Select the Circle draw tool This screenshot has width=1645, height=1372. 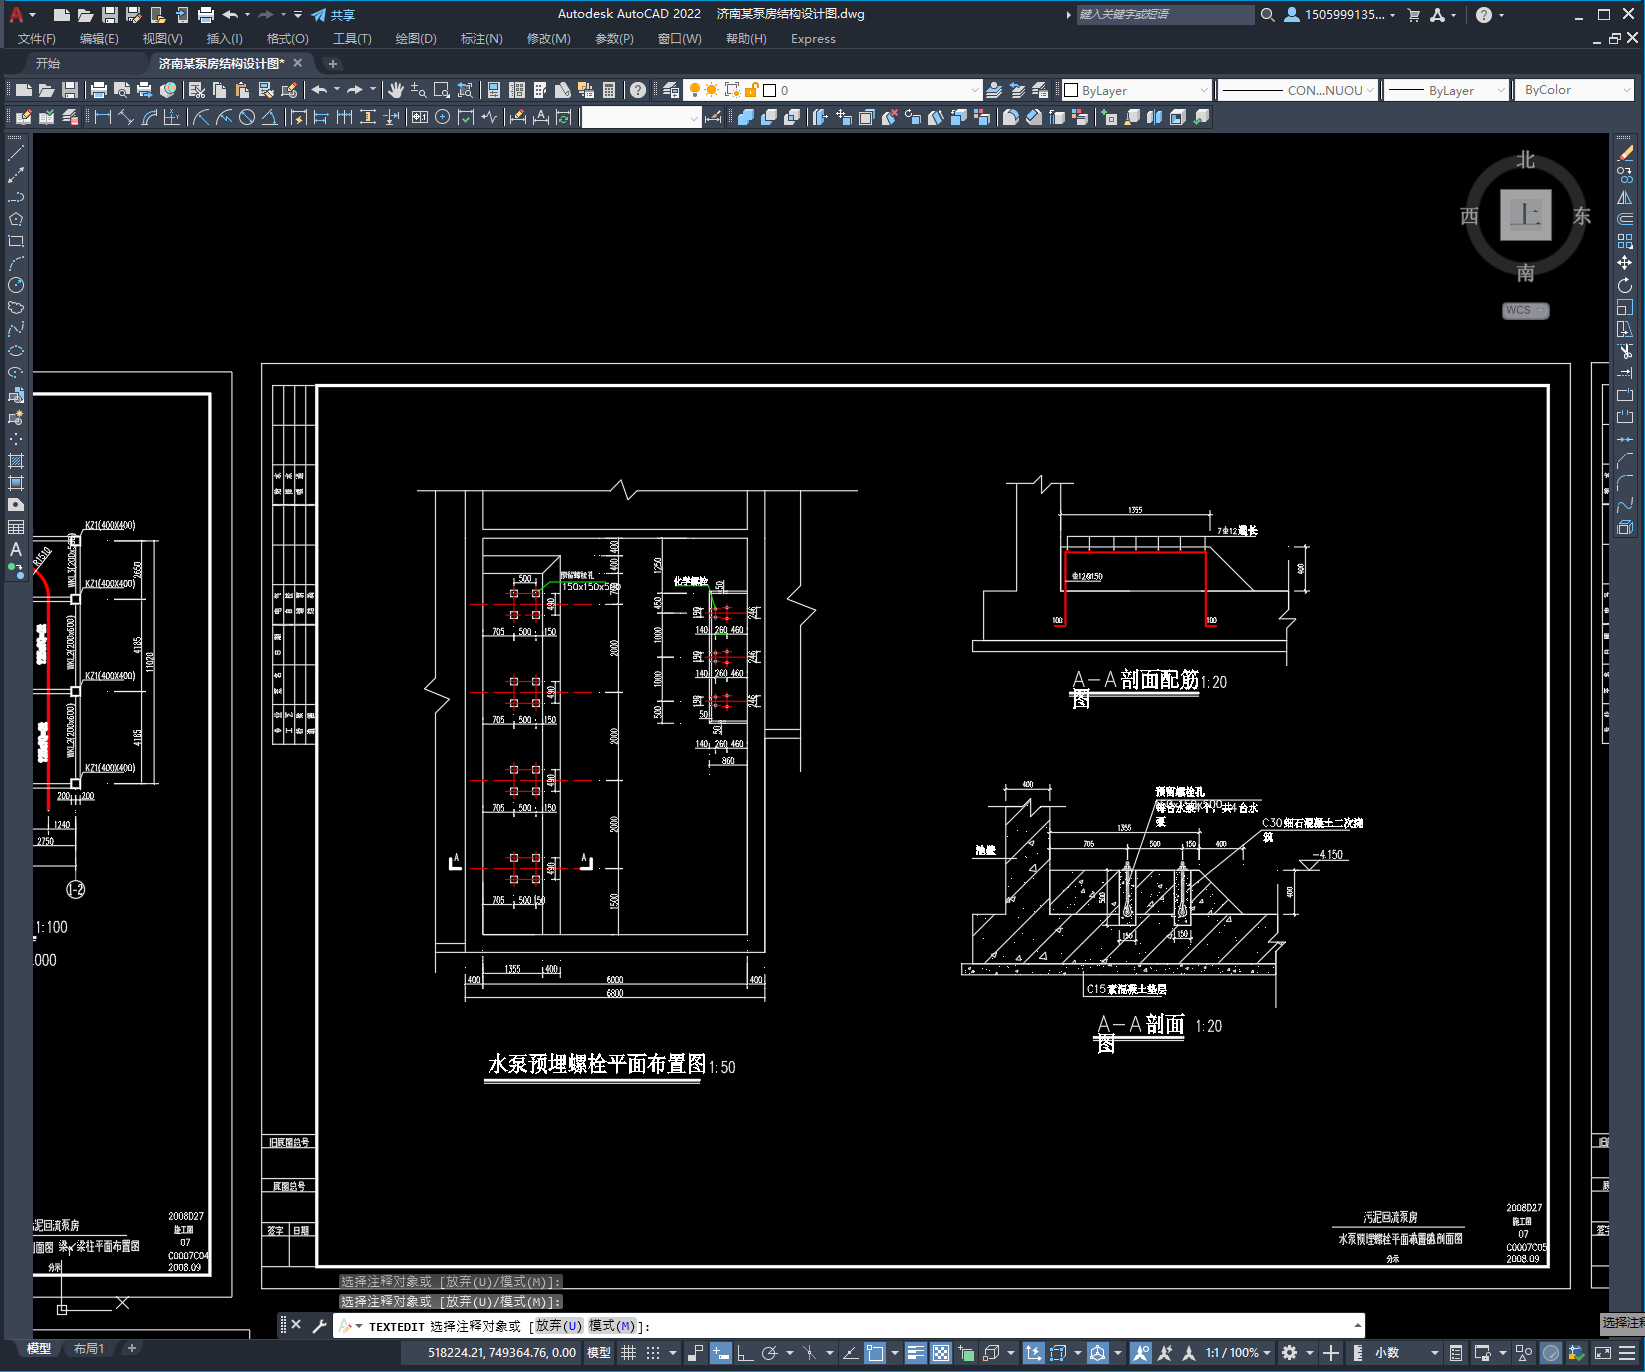(16, 285)
